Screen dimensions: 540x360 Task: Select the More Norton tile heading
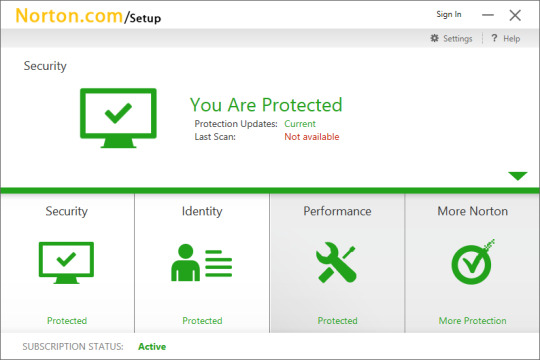pos(472,211)
